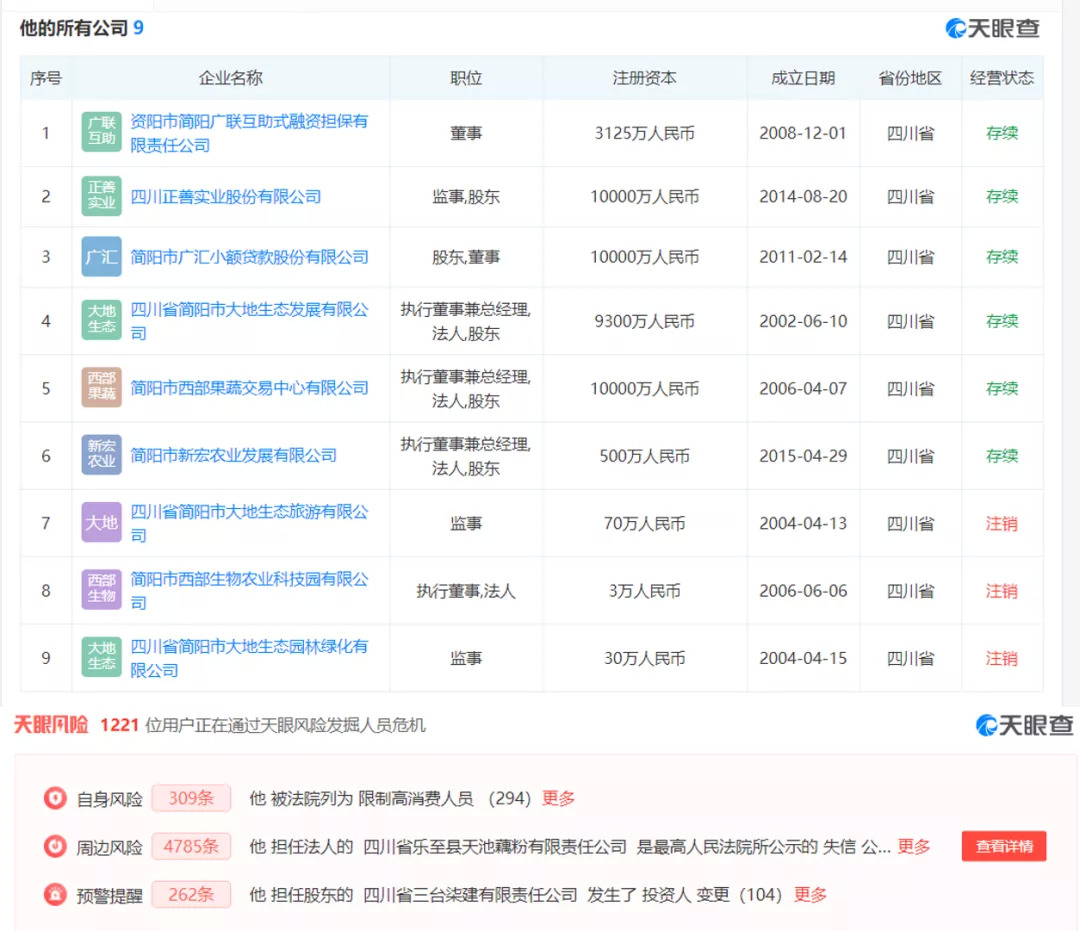Click the 预警提醒 alarm icon
The width and height of the screenshot is (1080, 931).
pyautogui.click(x=55, y=894)
